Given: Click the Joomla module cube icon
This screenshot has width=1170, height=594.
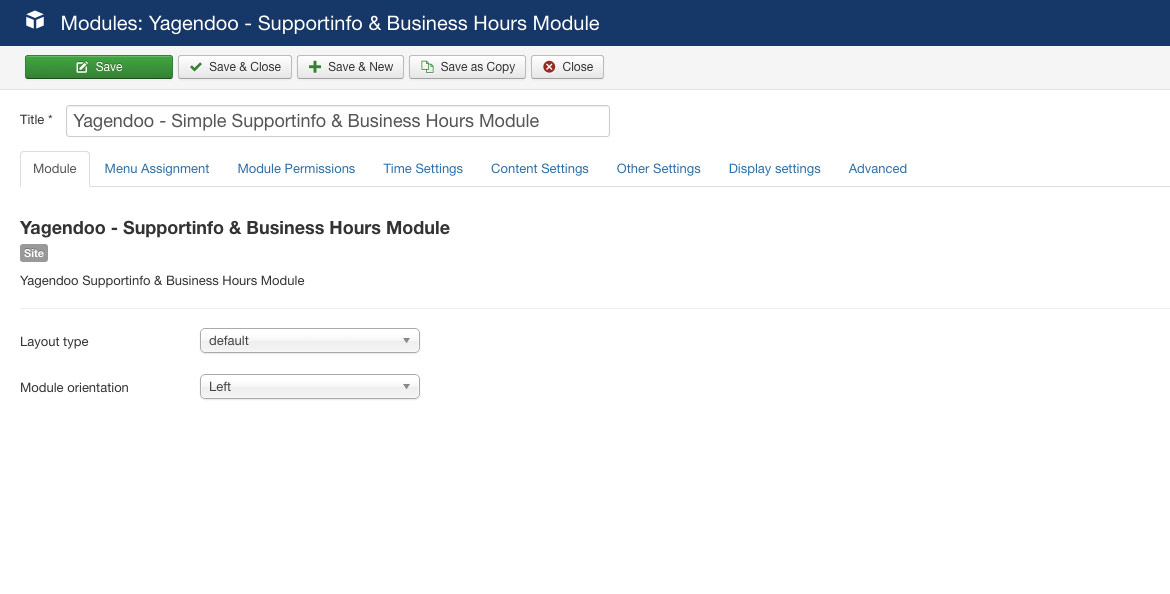Looking at the screenshot, I should point(35,21).
